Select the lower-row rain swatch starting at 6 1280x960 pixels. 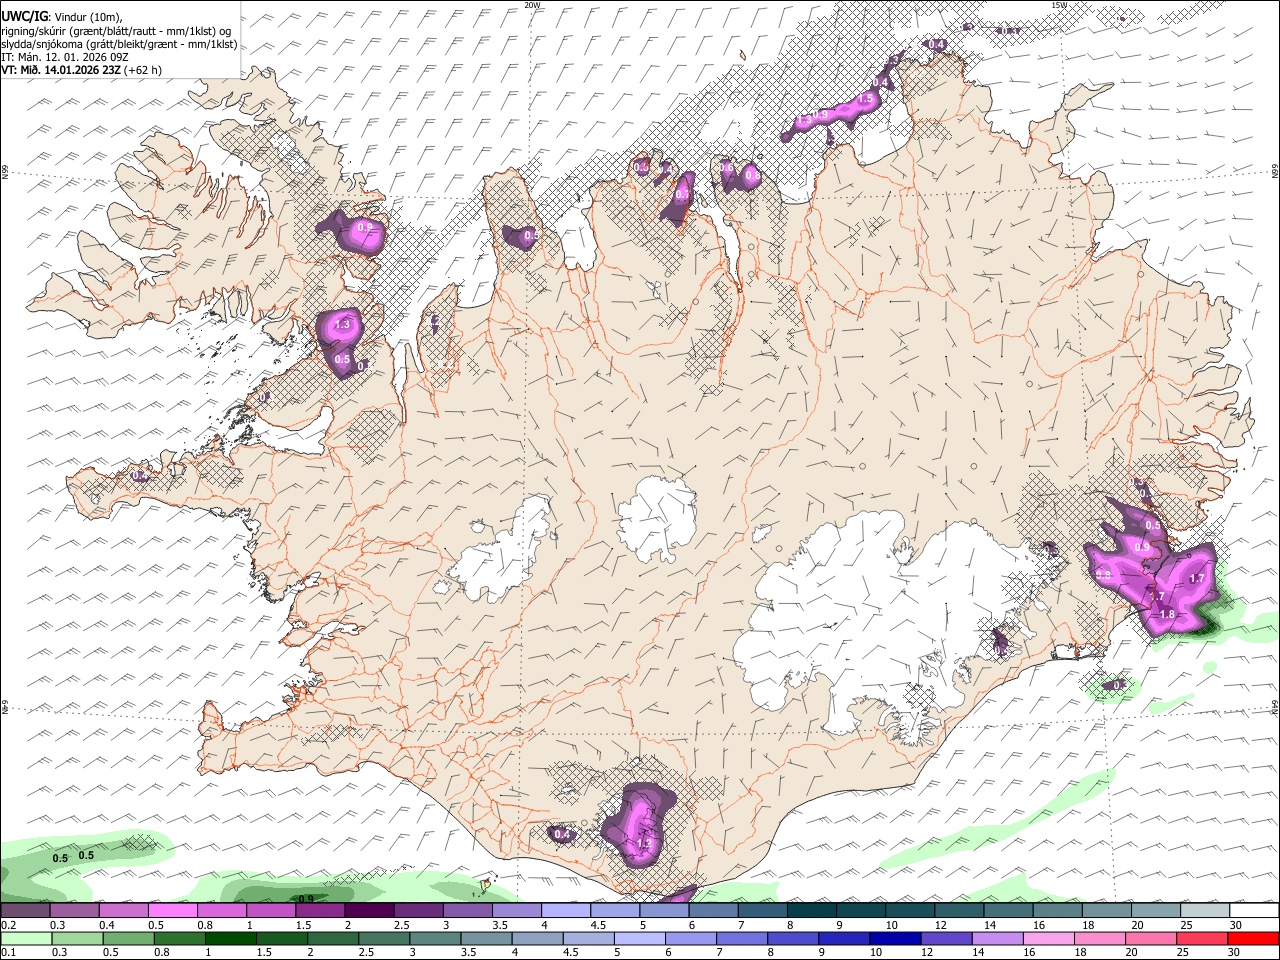point(691,939)
